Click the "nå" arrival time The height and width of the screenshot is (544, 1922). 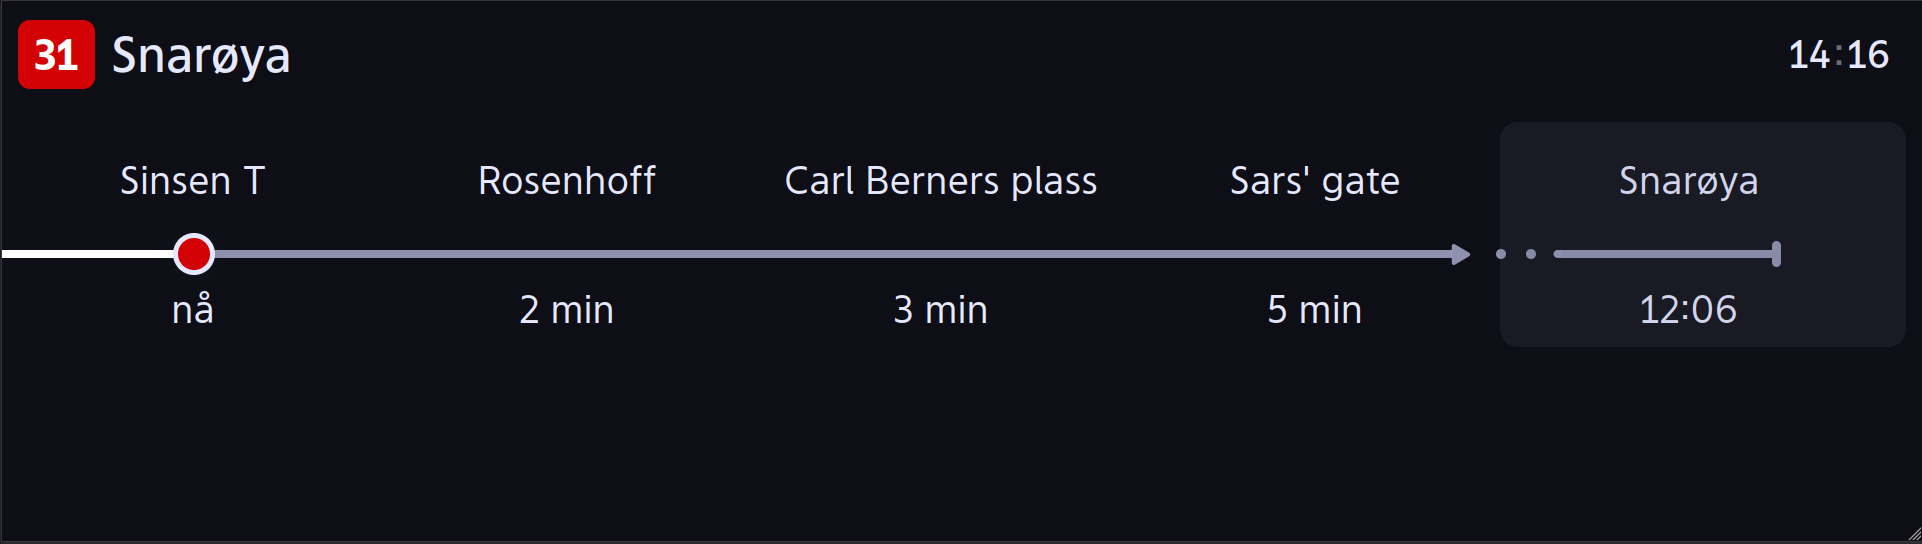click(193, 309)
